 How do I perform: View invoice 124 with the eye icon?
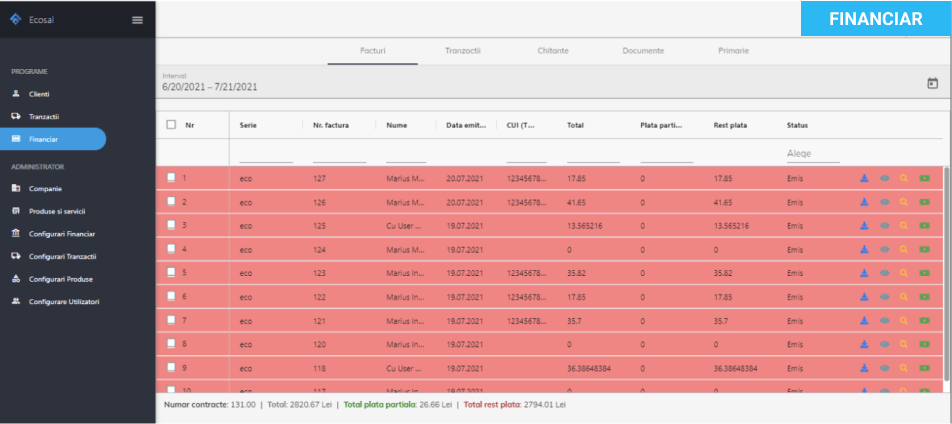point(884,249)
